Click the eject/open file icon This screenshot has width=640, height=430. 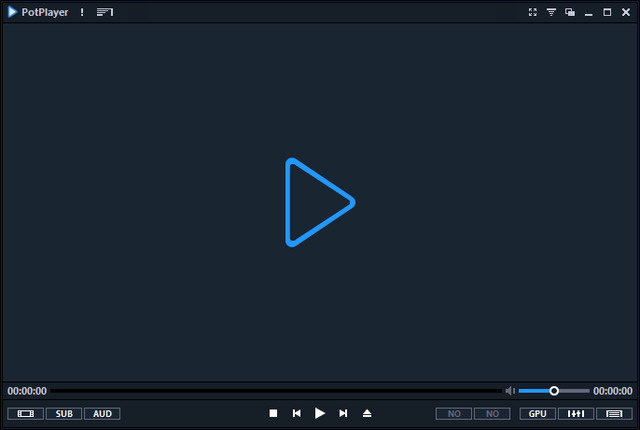[367, 413]
